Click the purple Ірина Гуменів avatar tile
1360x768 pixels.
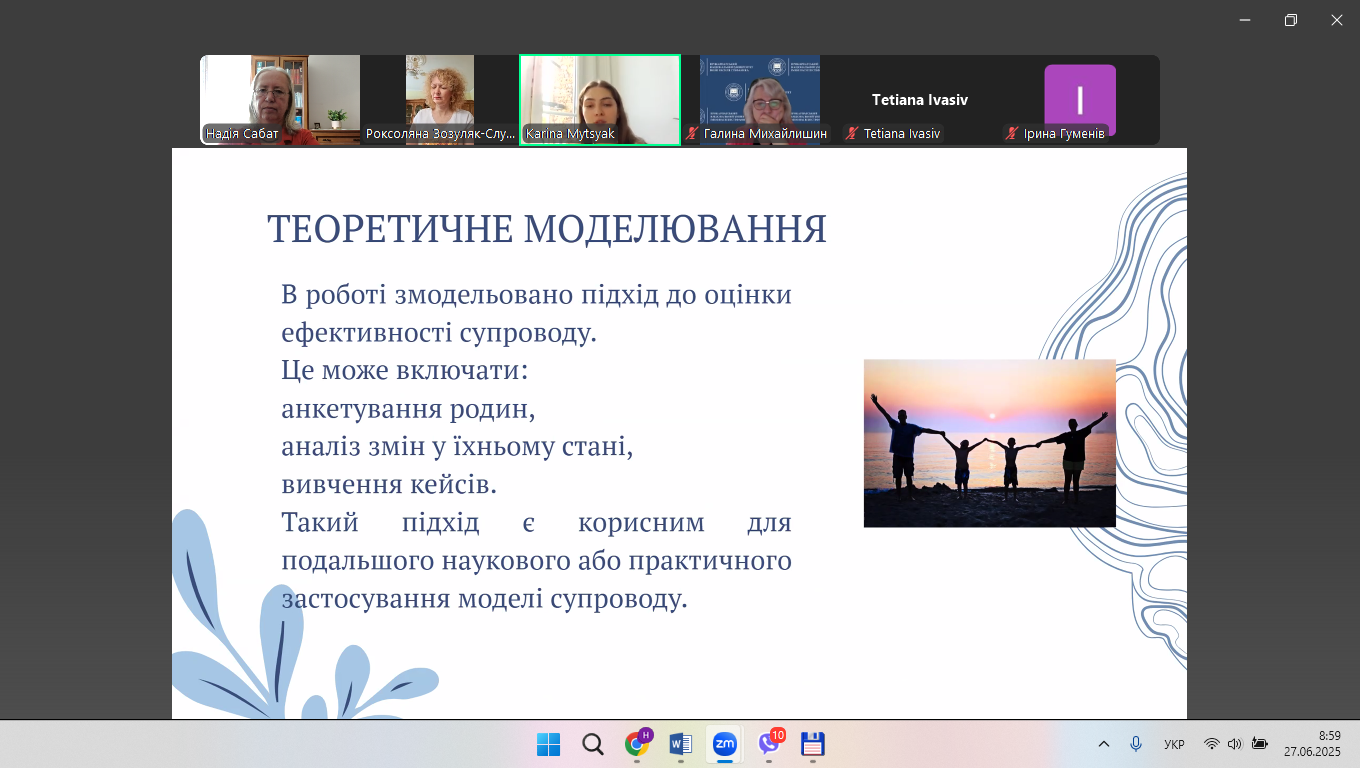[x=1080, y=98]
